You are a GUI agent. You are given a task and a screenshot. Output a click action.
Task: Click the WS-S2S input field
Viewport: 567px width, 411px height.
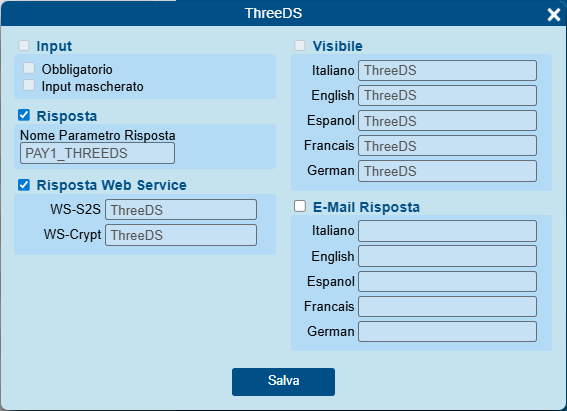click(x=181, y=210)
